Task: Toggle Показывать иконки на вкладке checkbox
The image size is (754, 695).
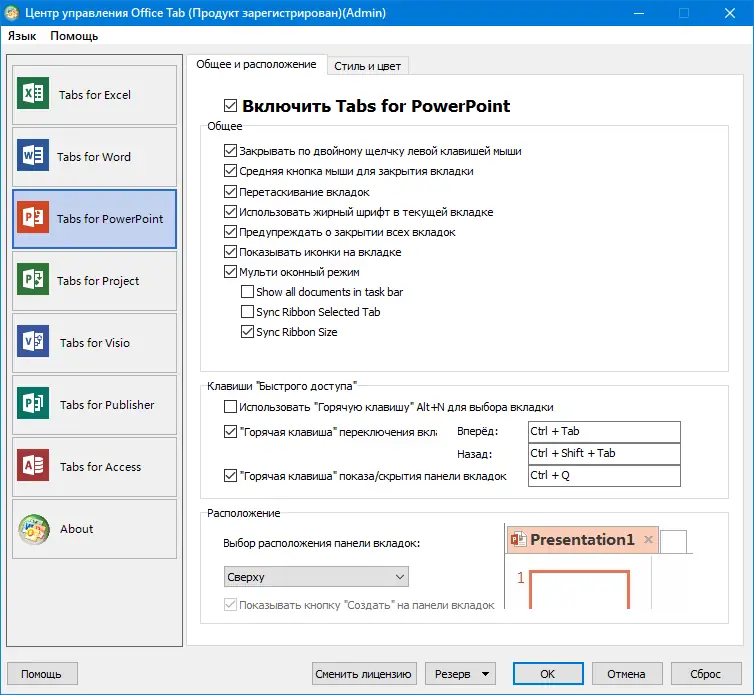Action: pyautogui.click(x=230, y=252)
